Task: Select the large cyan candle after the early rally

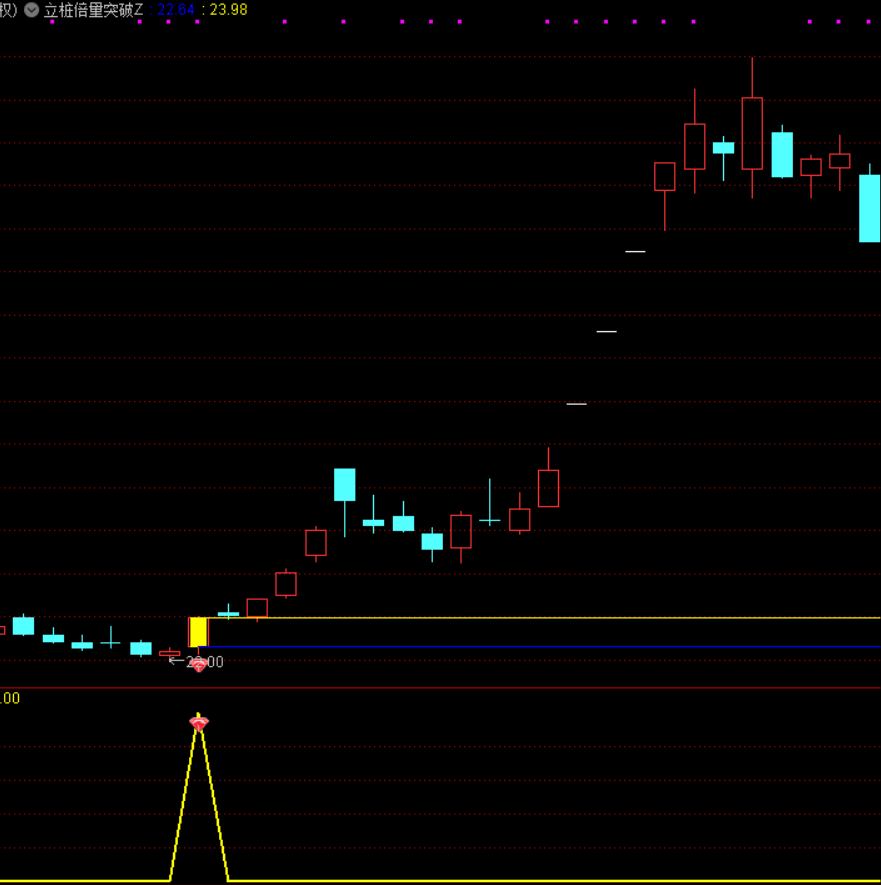Action: click(x=345, y=484)
